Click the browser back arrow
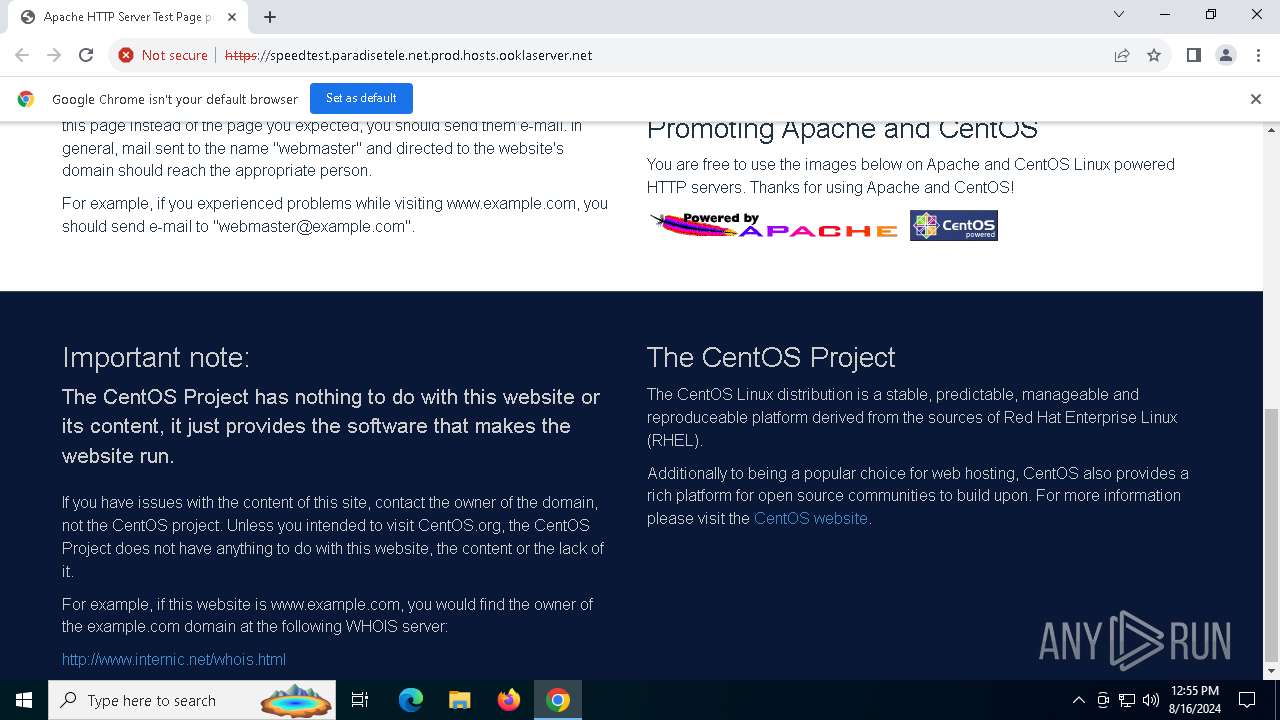The width and height of the screenshot is (1280, 720). click(22, 55)
